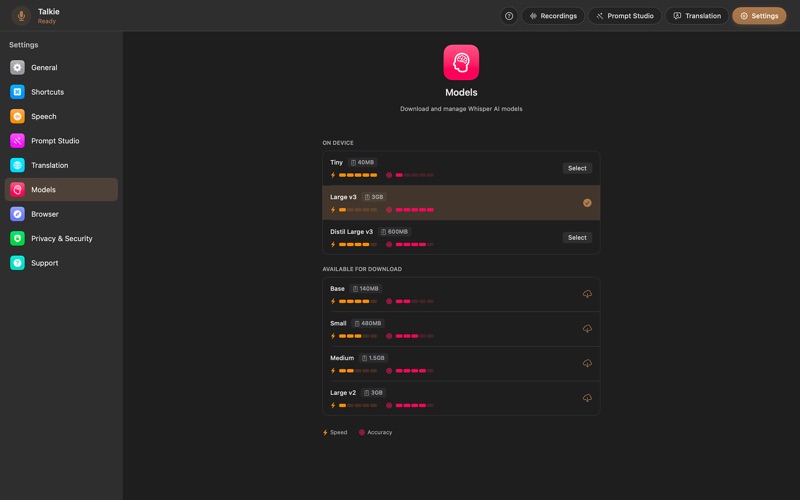
Task: Click the Large v3 3GB size badge
Action: click(x=374, y=197)
